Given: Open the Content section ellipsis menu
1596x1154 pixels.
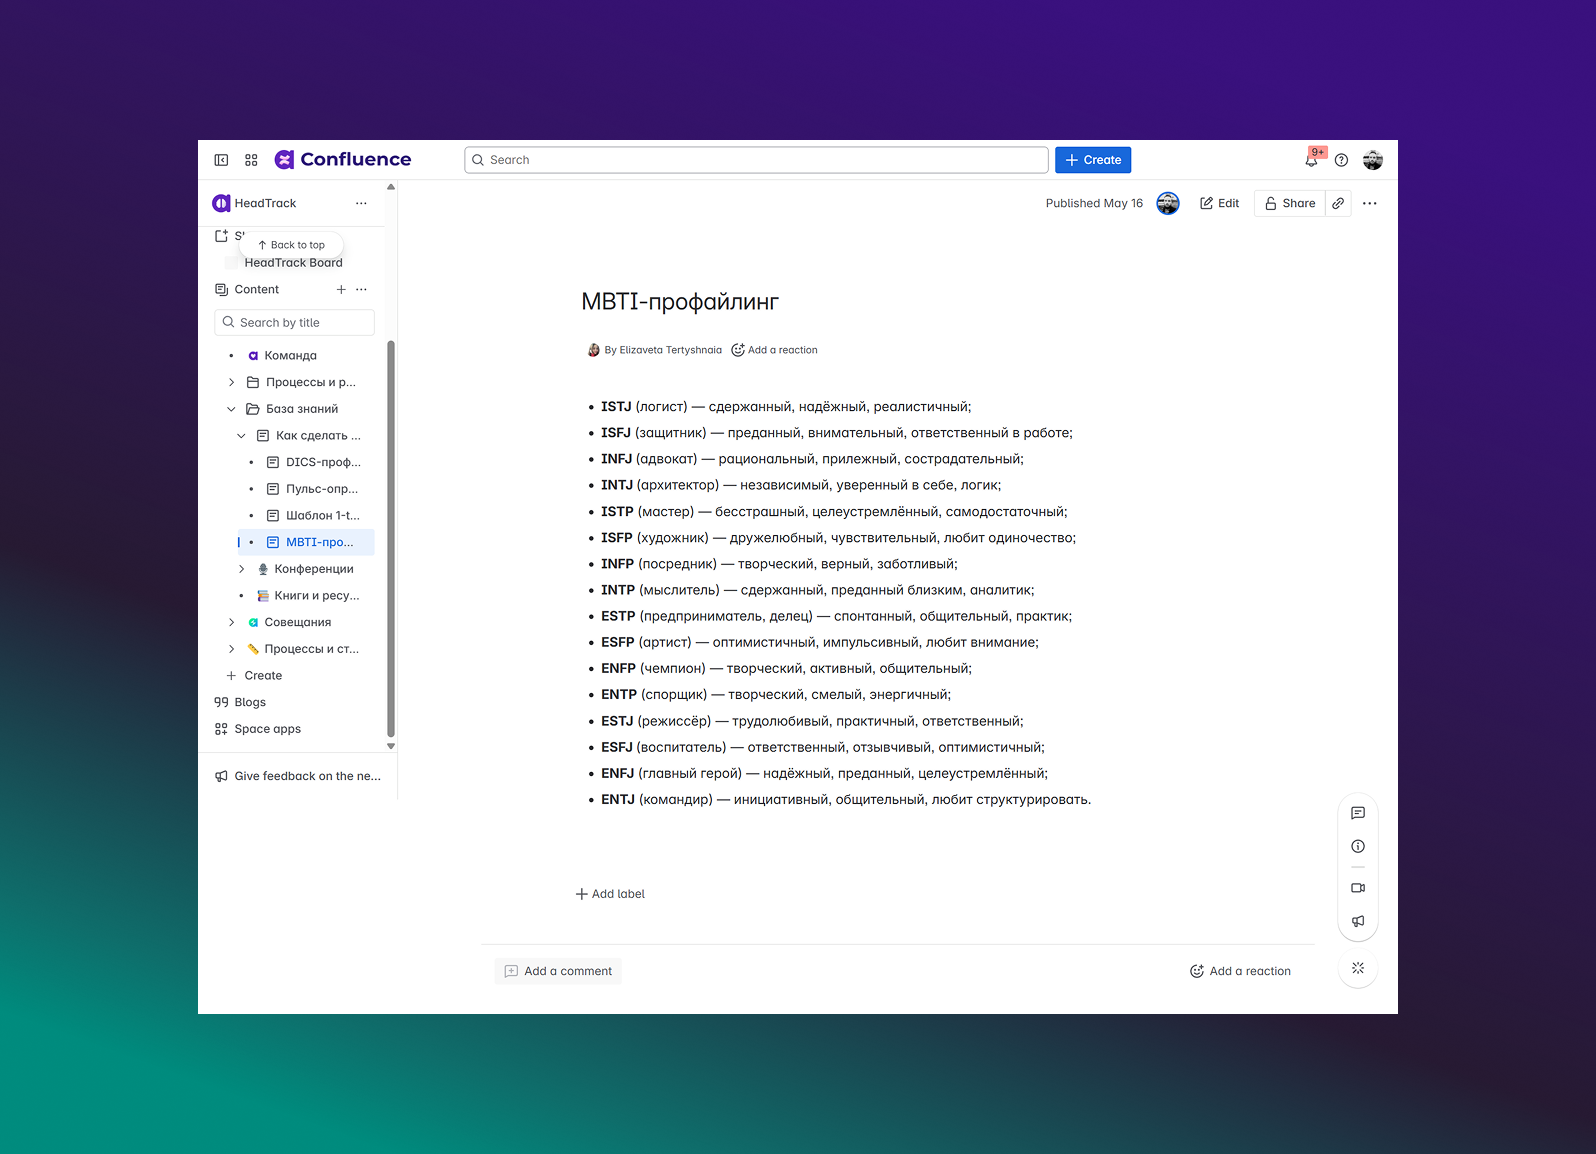Looking at the screenshot, I should tap(361, 289).
